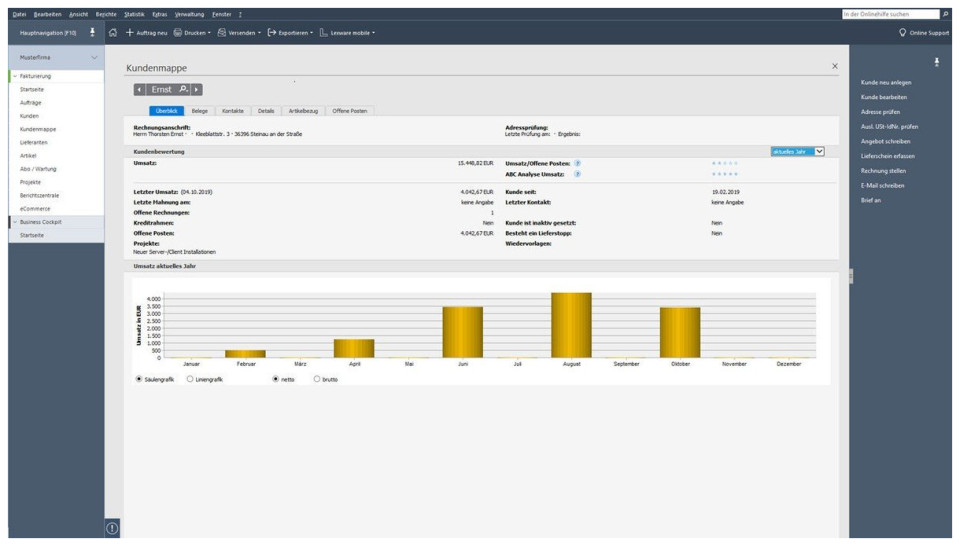This screenshot has height=546, width=960.
Task: Click help icon next to Umsatz/Offene Posten
Action: pos(578,163)
